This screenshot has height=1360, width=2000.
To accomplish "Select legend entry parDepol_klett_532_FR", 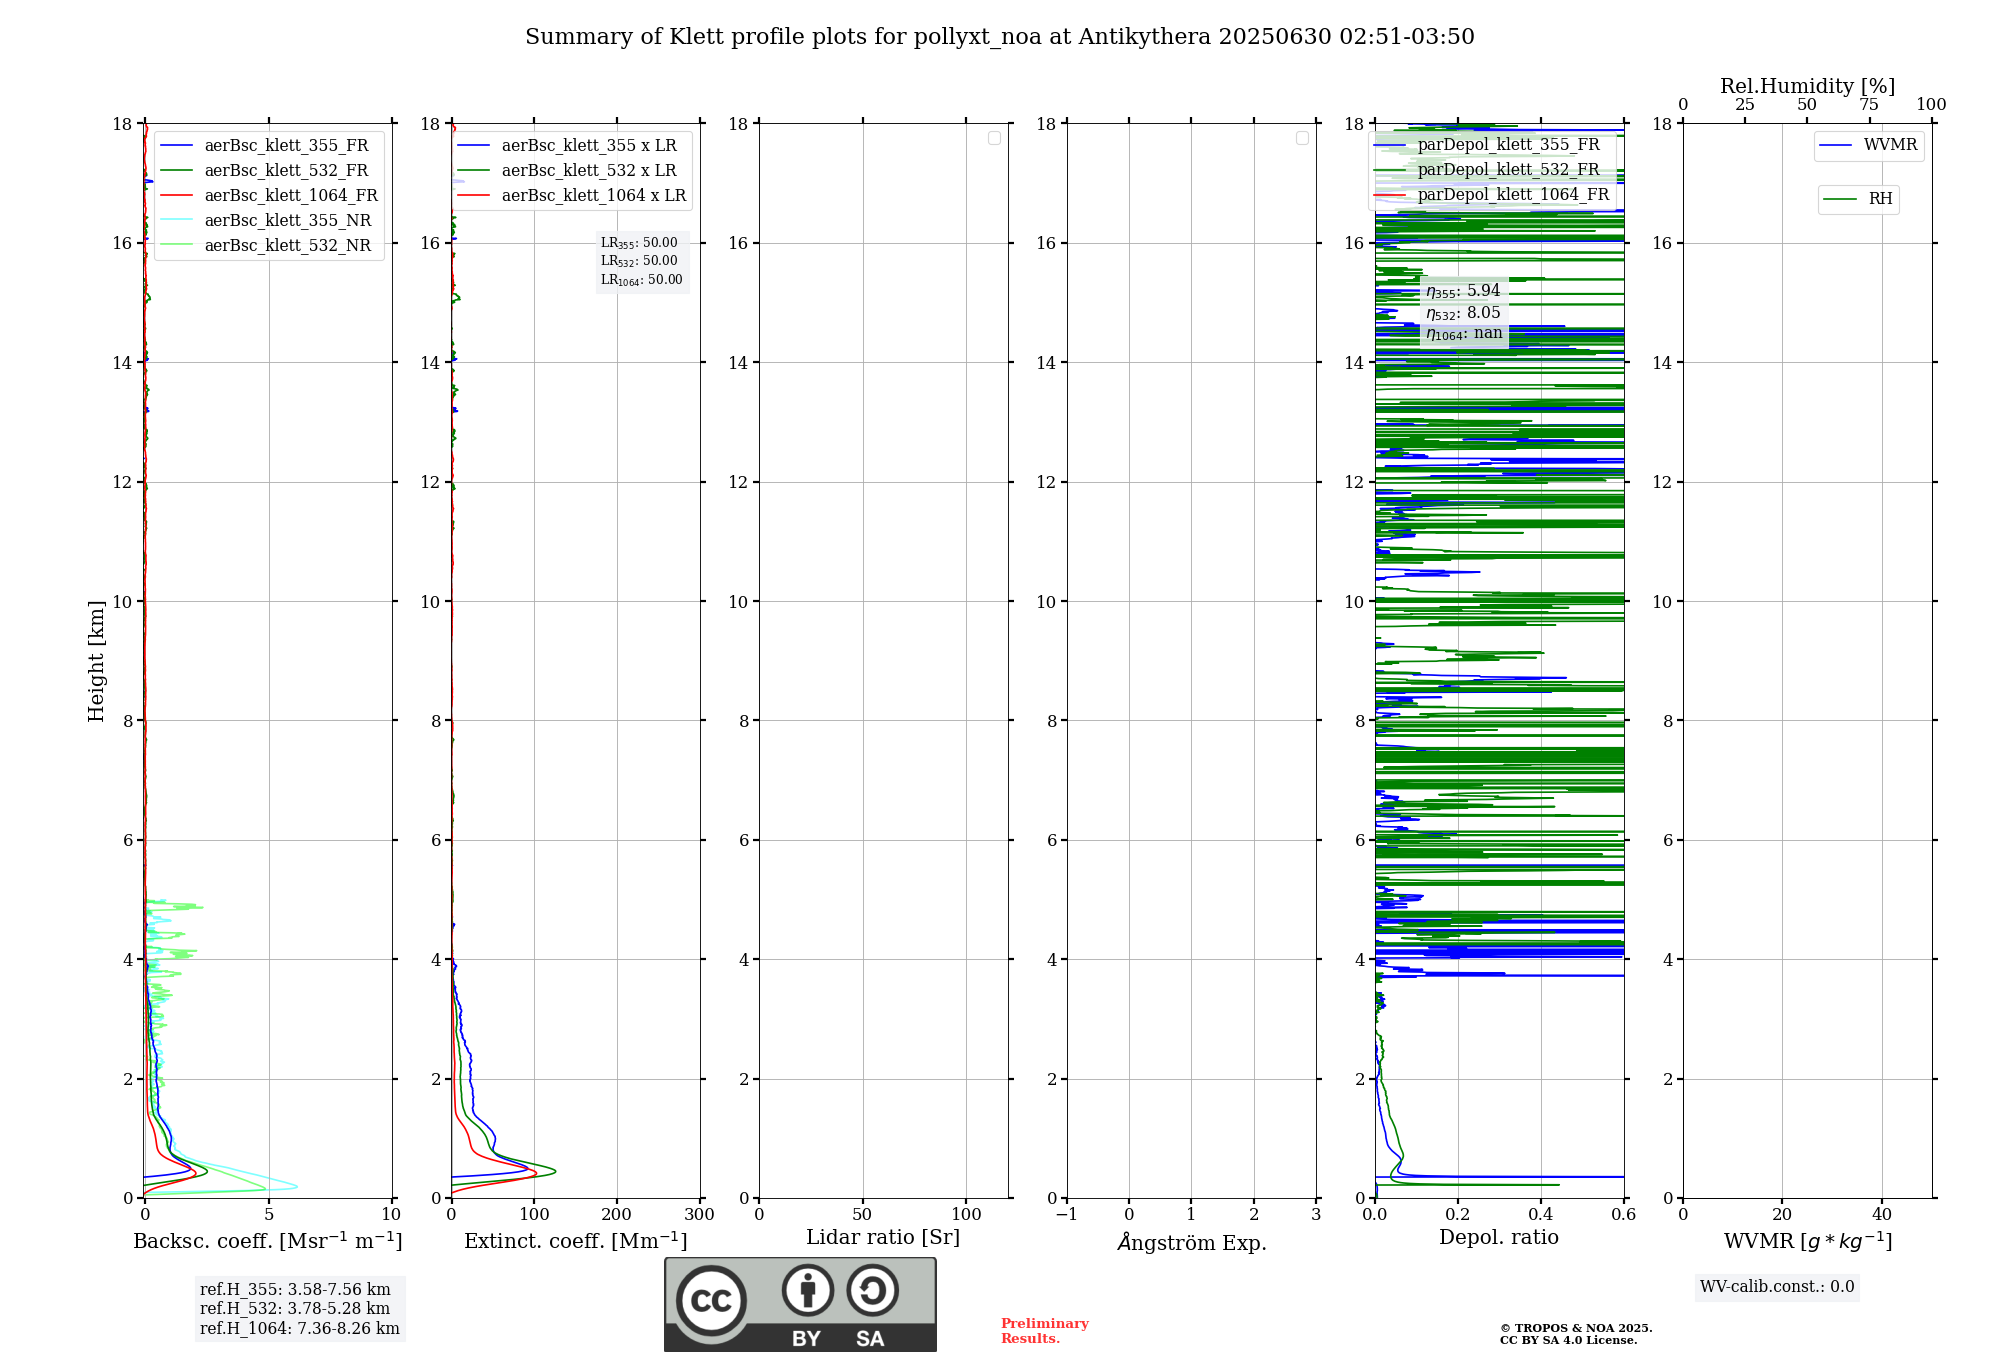I will pos(1487,169).
